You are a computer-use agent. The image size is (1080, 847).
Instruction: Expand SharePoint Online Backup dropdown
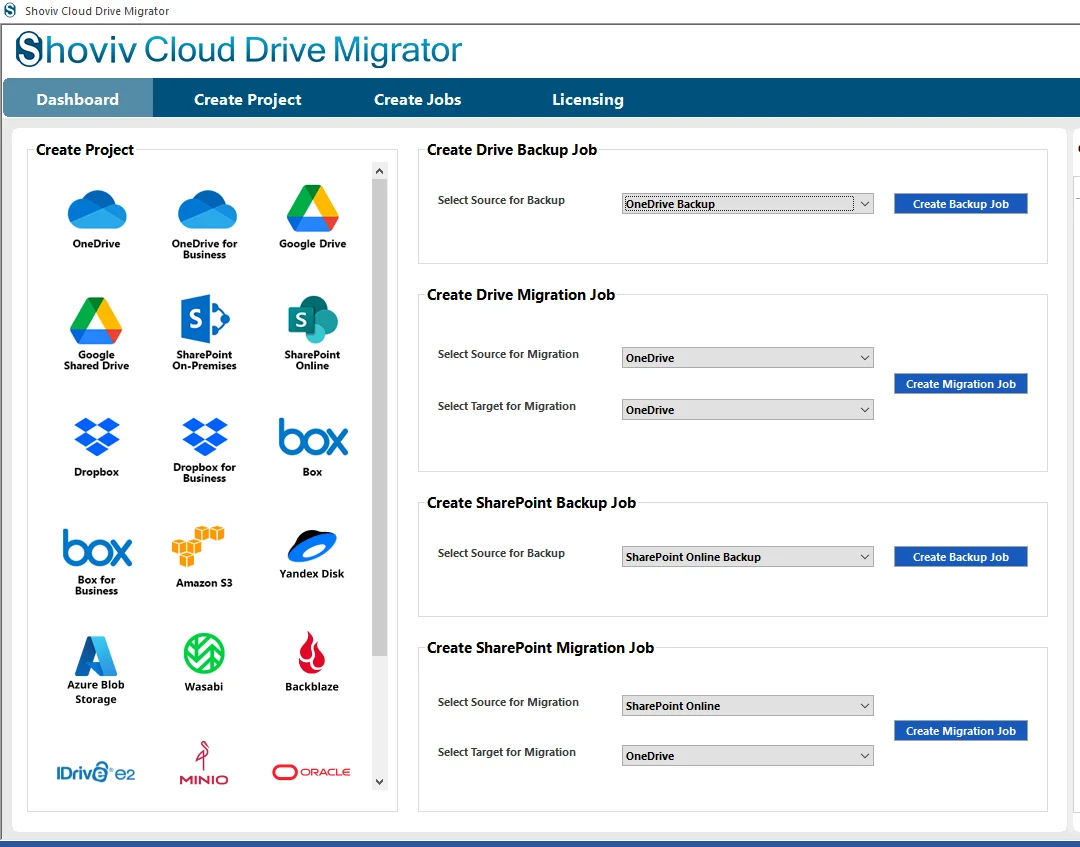point(747,556)
